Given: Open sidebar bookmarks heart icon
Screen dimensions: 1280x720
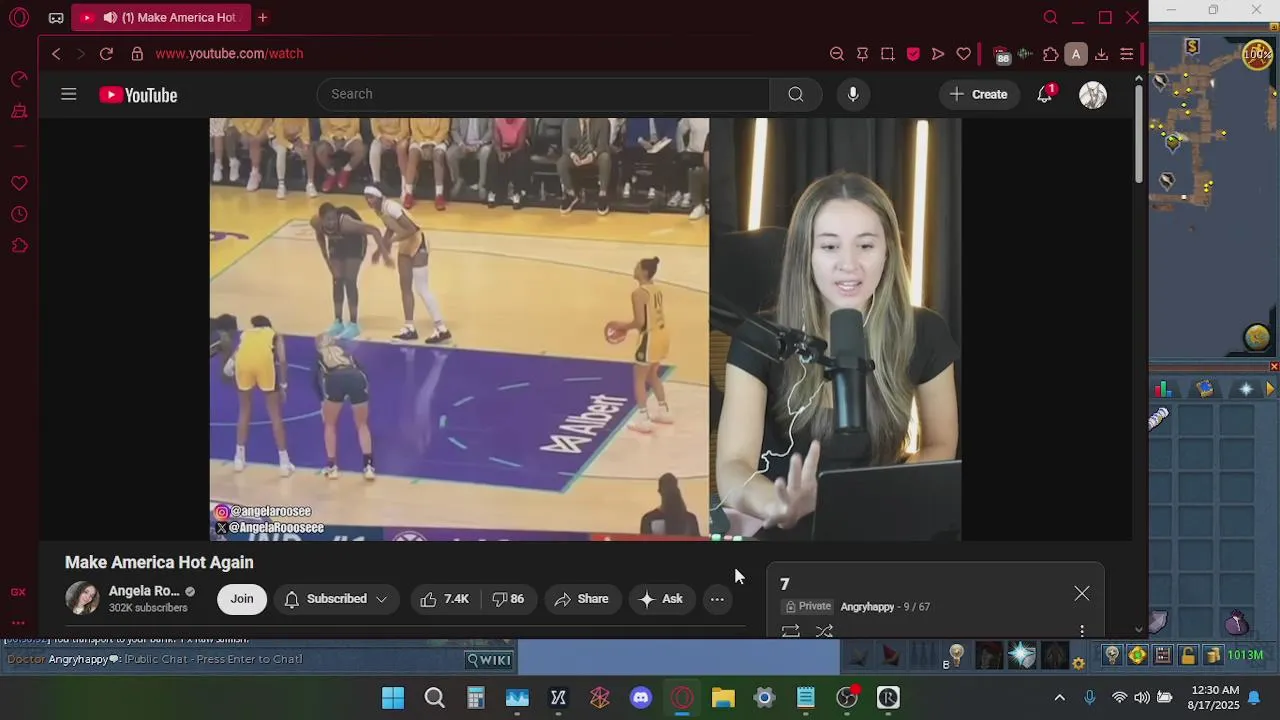Looking at the screenshot, I should 19,183.
